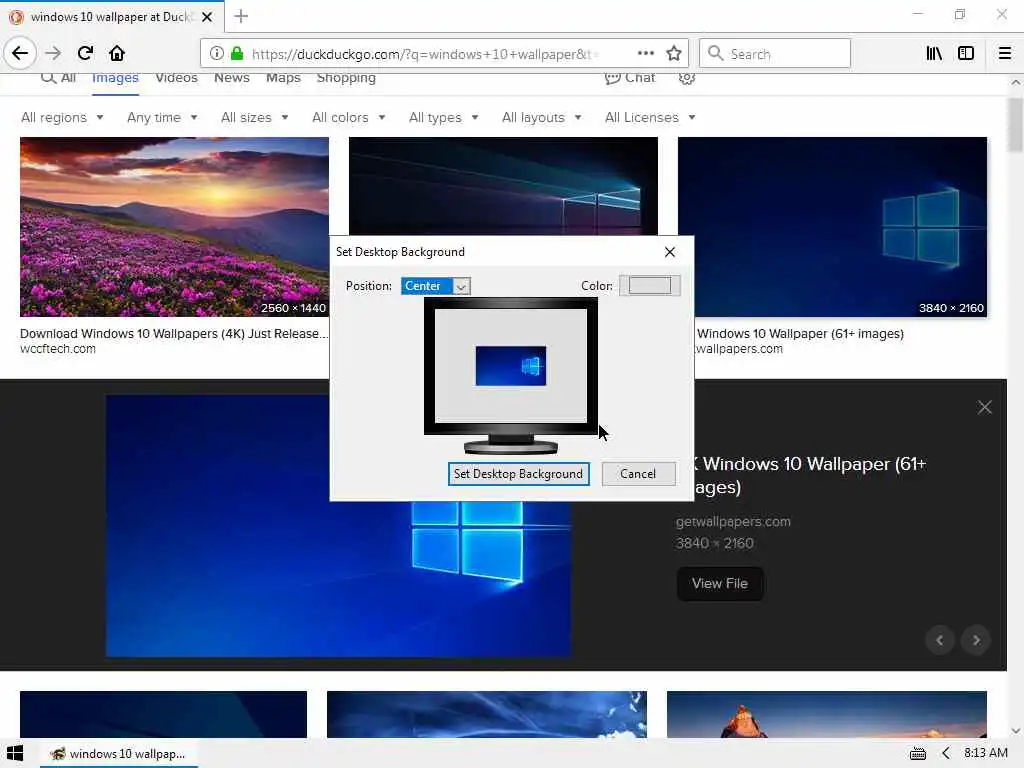This screenshot has width=1024, height=768.
Task: Pick a background color from Color swatch
Action: click(650, 286)
